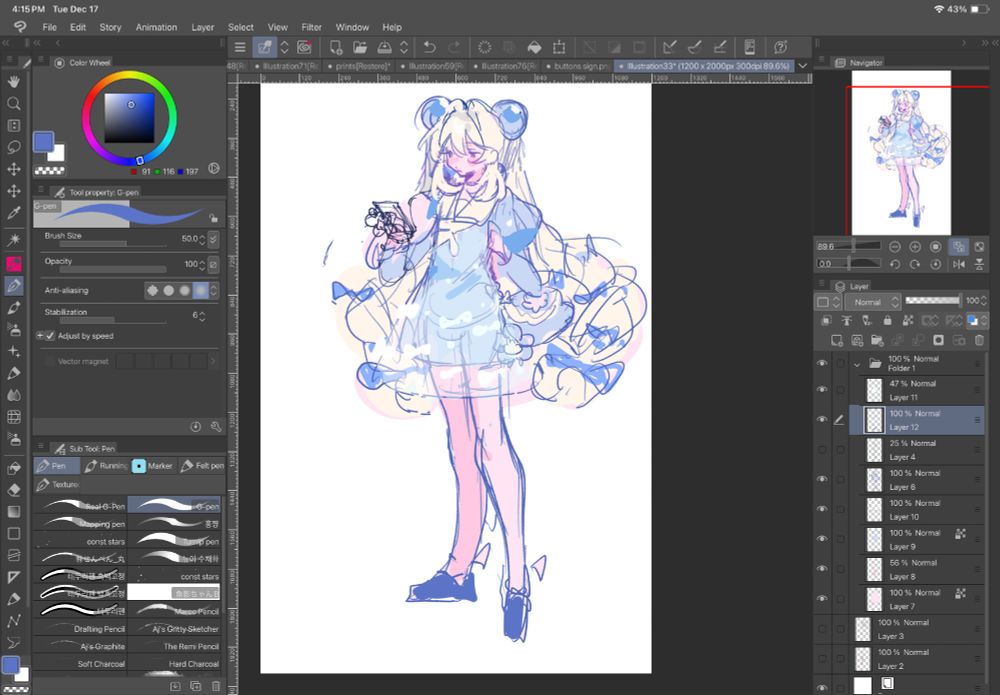The width and height of the screenshot is (1000, 695).
Task: Click the Lock layer padlock icon
Action: pos(887,320)
